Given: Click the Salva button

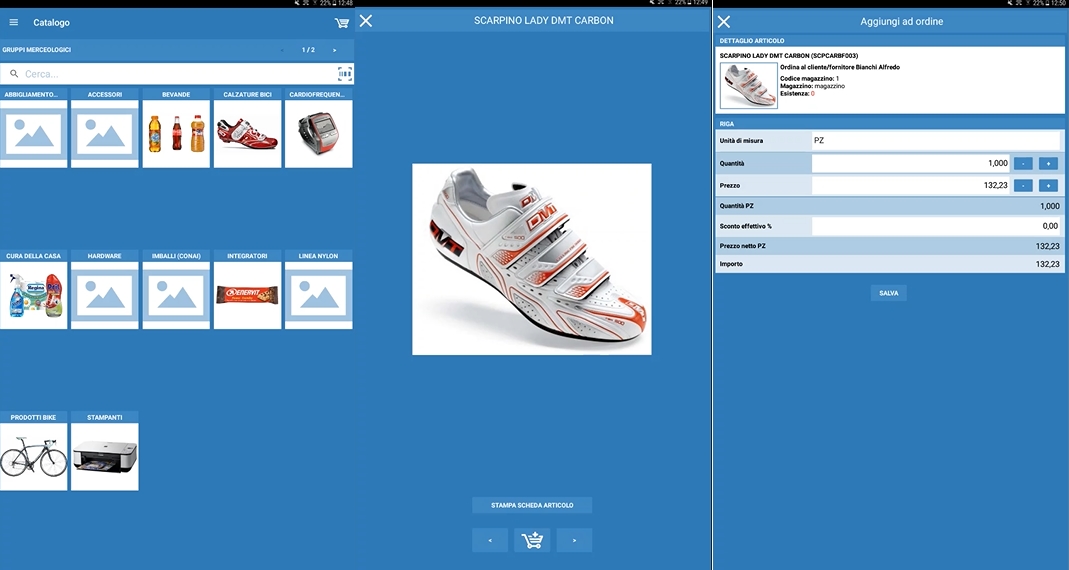Looking at the screenshot, I should (888, 293).
